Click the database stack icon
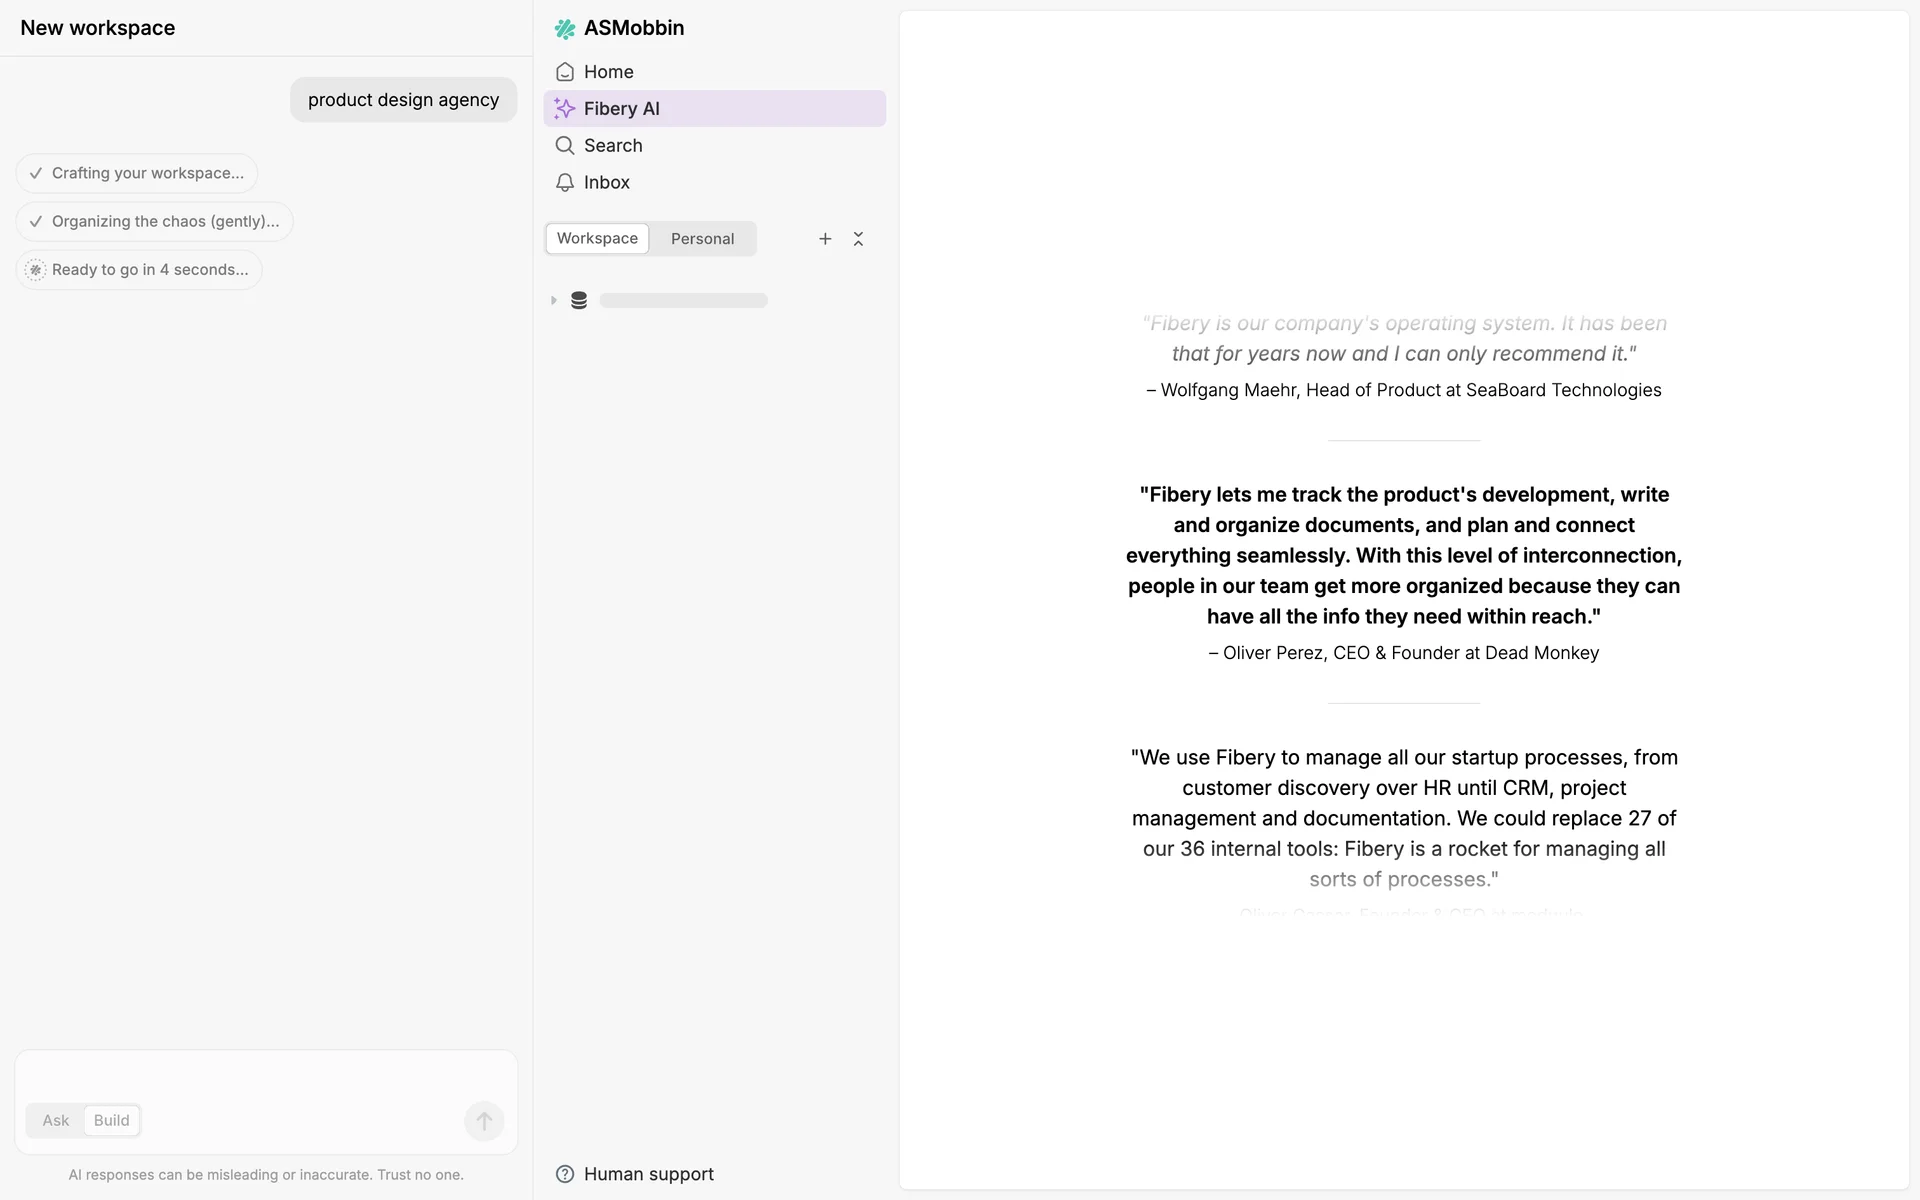This screenshot has width=1920, height=1200. tap(579, 300)
